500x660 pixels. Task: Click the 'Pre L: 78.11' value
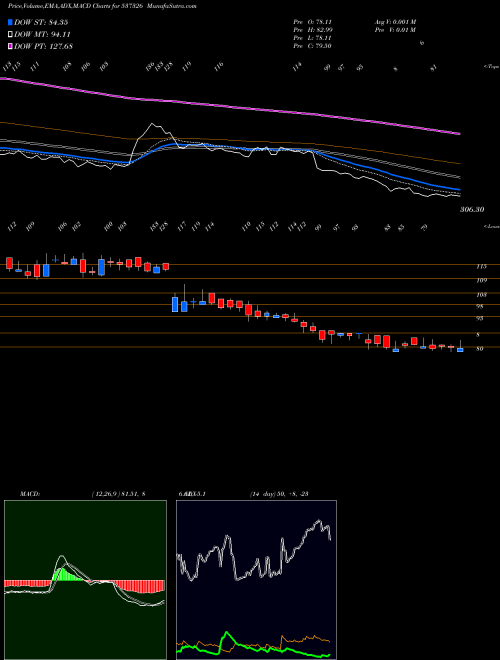pyautogui.click(x=313, y=38)
